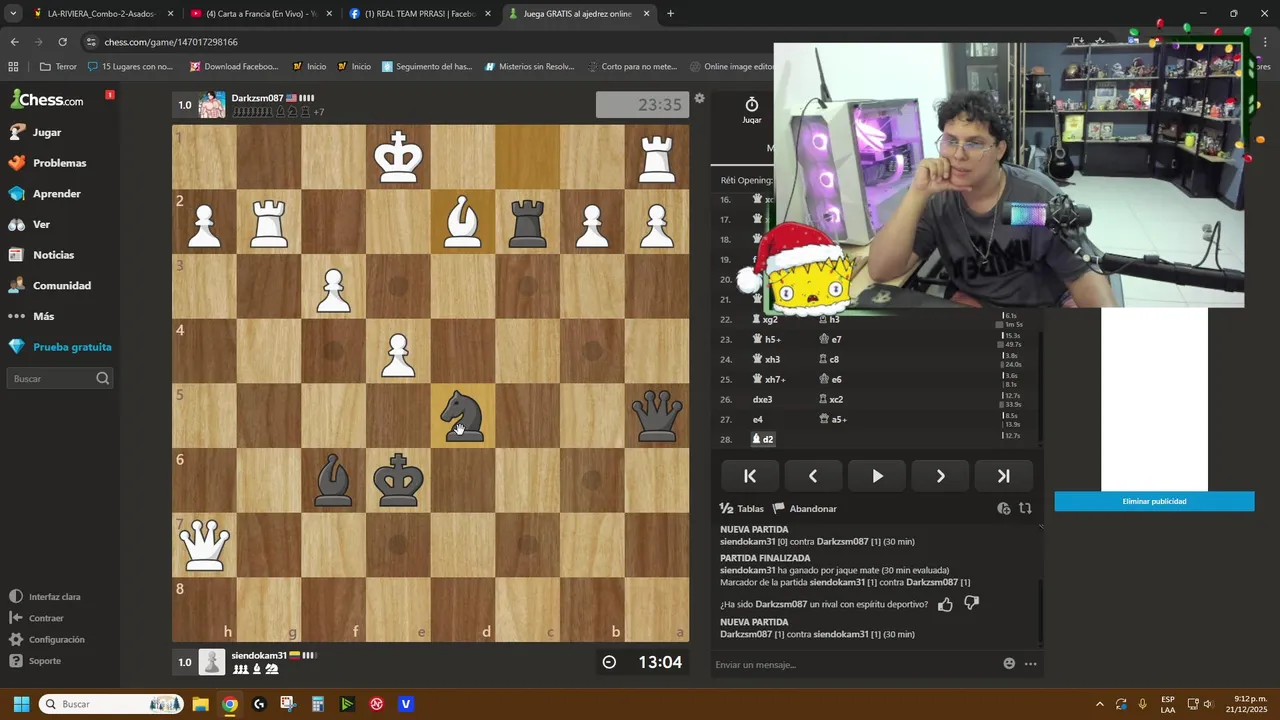Image resolution: width=1280 pixels, height=720 pixels.
Task: Open a new browser tab
Action: 670,14
